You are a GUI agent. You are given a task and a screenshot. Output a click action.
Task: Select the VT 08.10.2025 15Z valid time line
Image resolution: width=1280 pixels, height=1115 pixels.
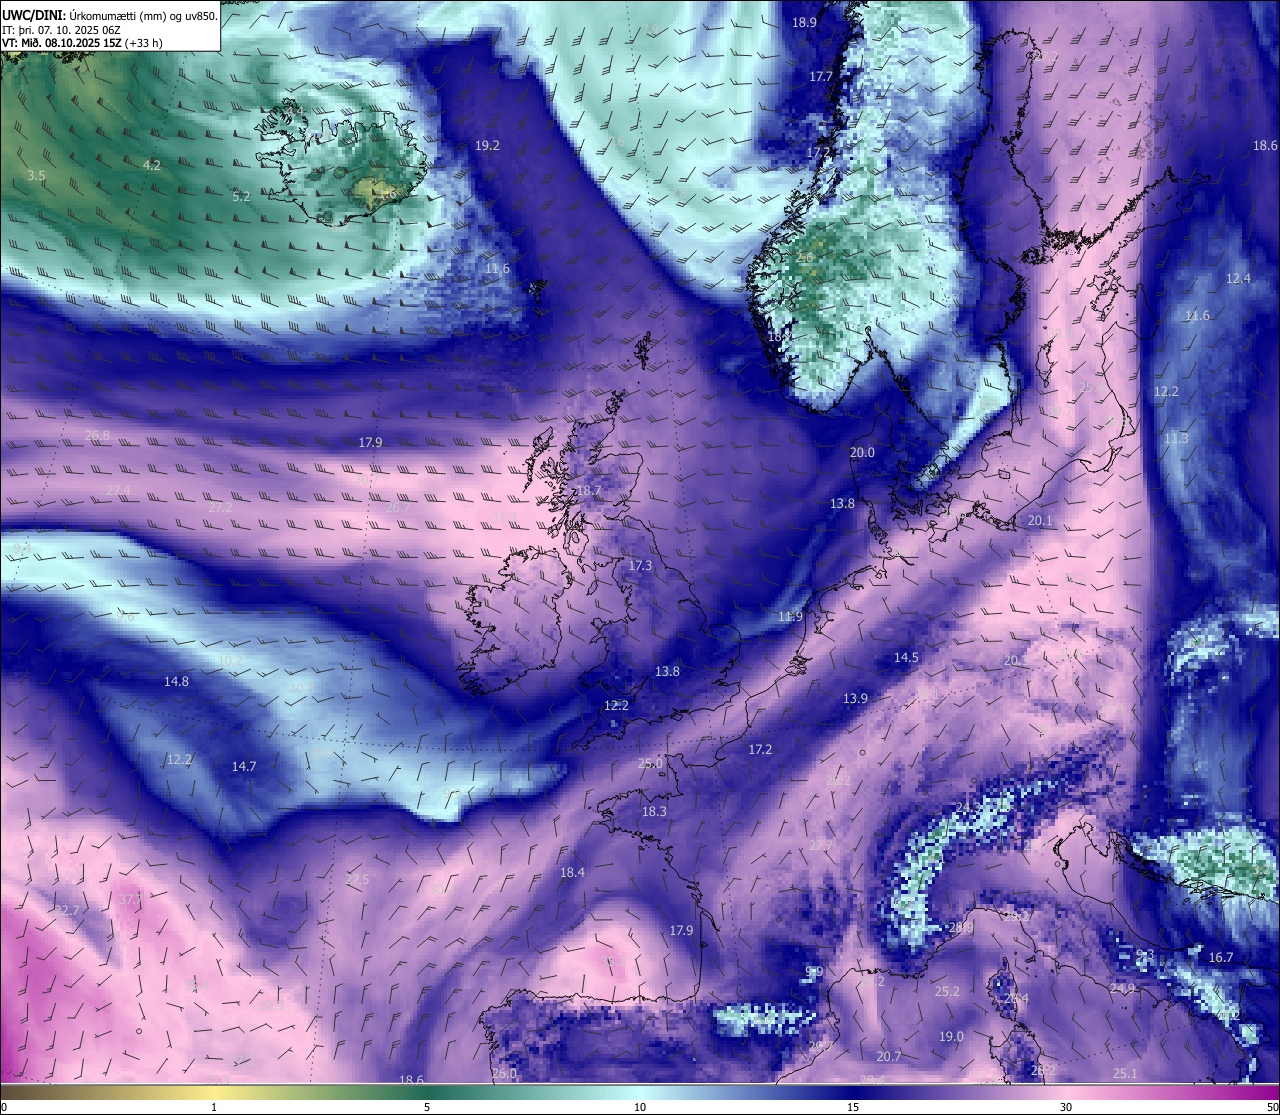(82, 43)
